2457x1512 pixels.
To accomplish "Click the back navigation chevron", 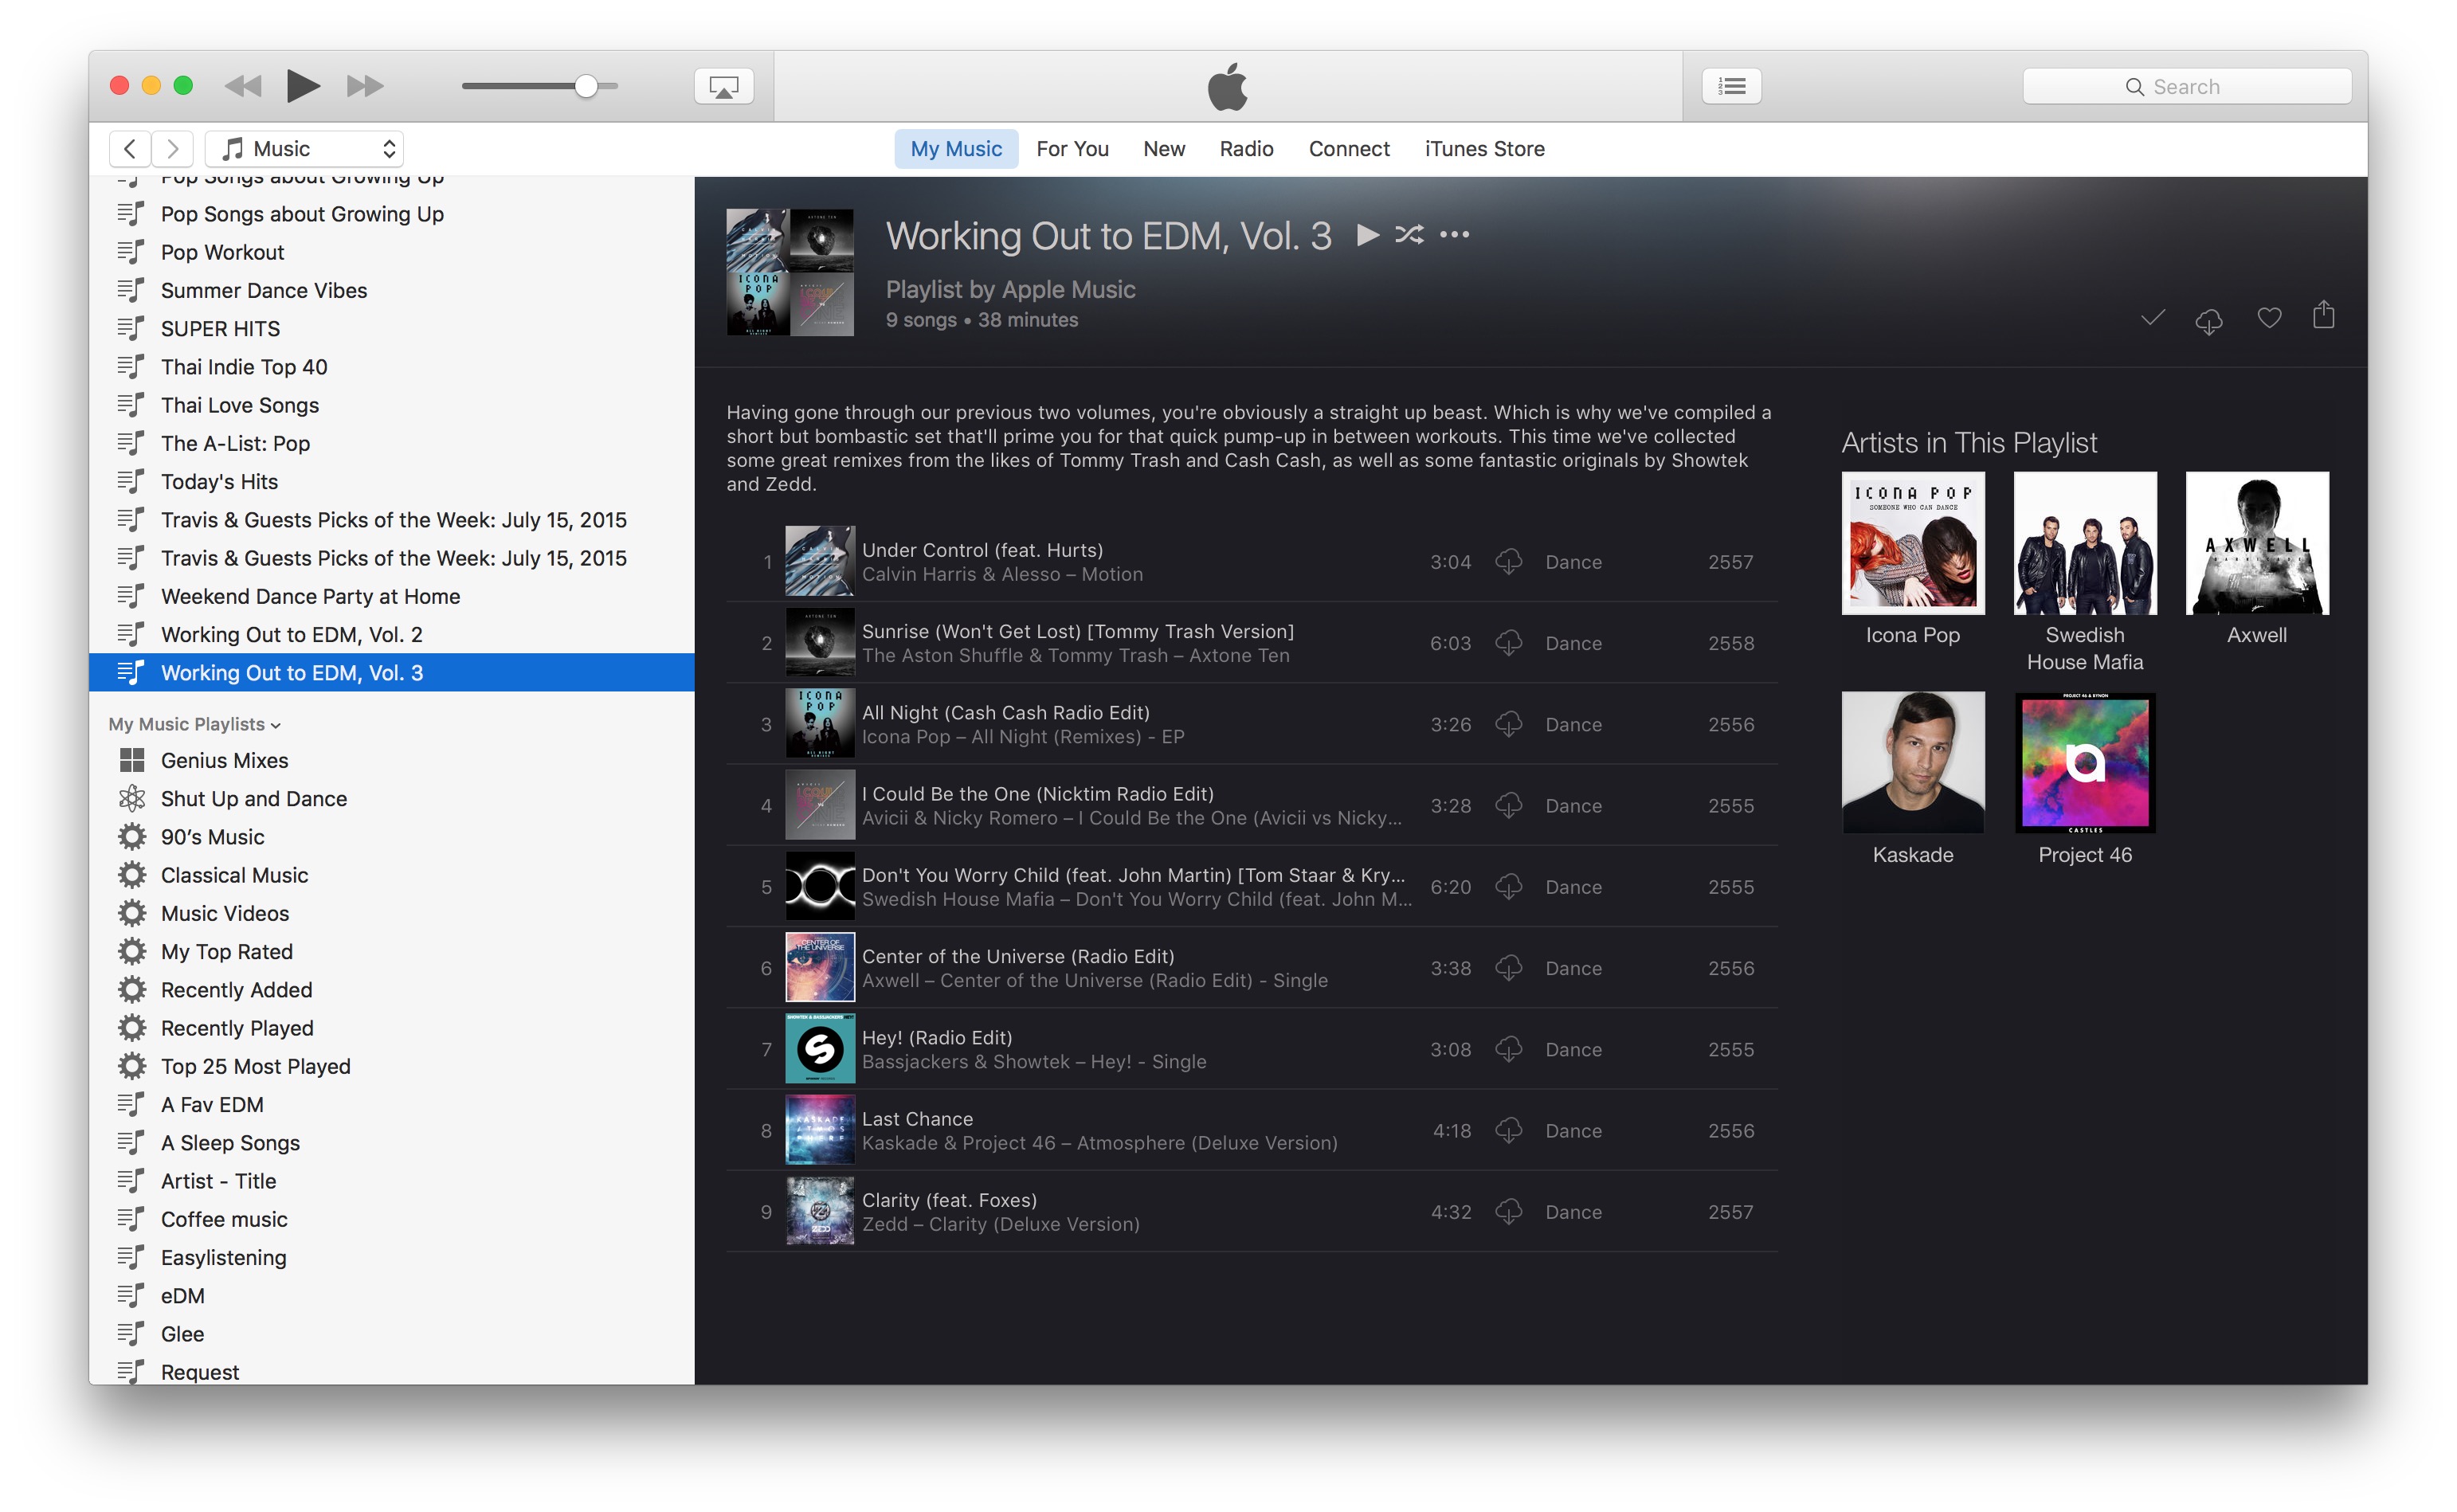I will (x=130, y=148).
